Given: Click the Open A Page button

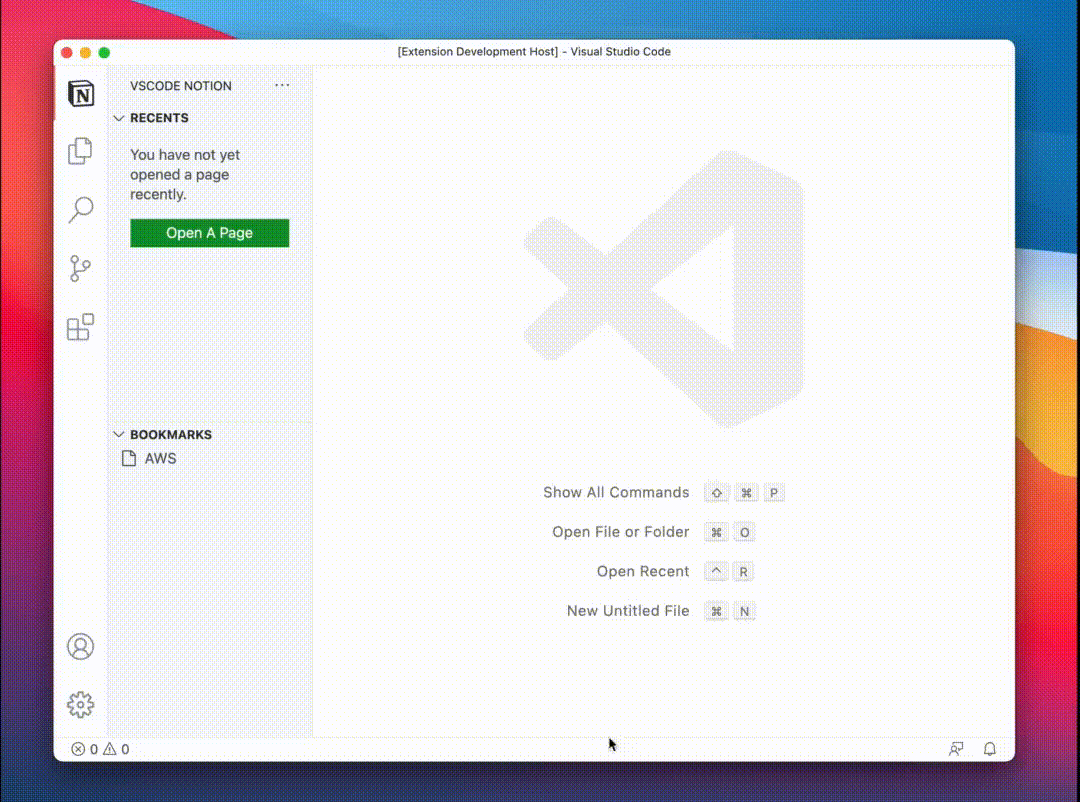Looking at the screenshot, I should tap(209, 233).
